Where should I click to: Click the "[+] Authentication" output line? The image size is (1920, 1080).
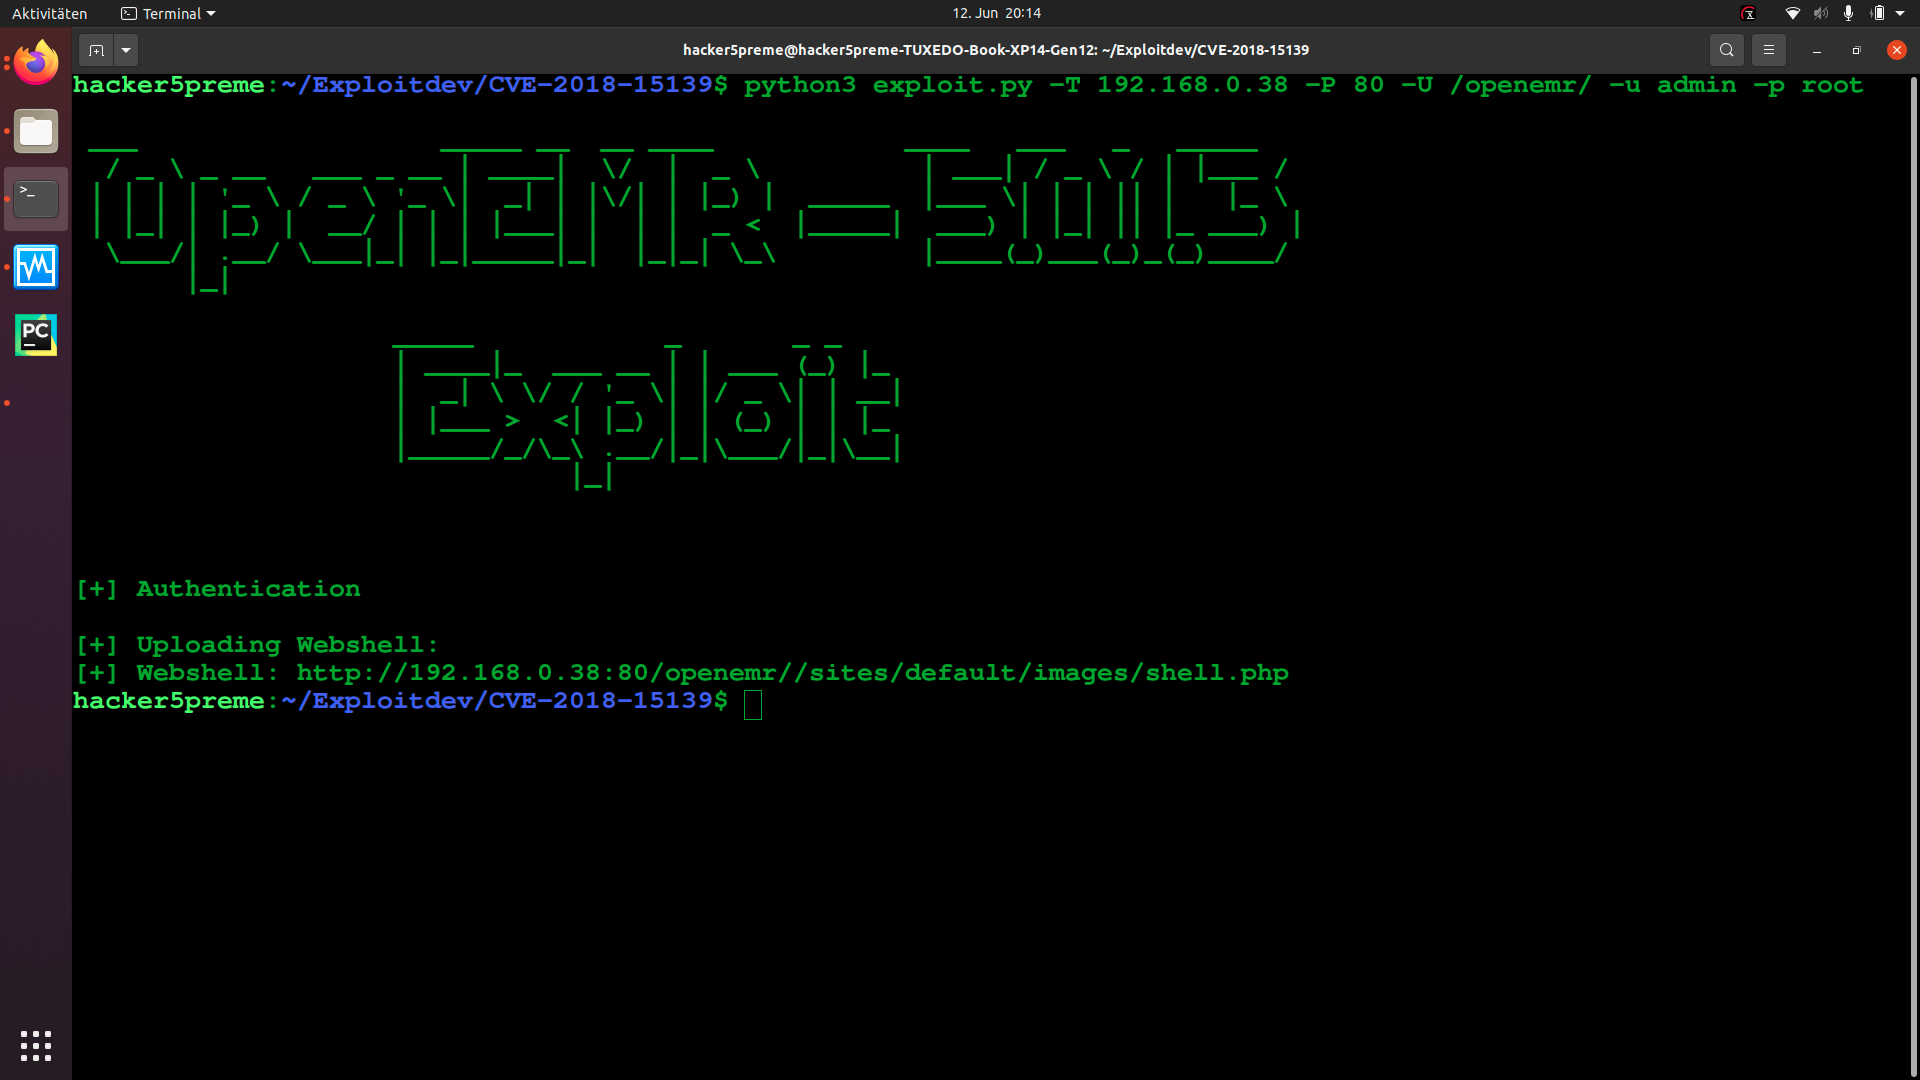[218, 589]
